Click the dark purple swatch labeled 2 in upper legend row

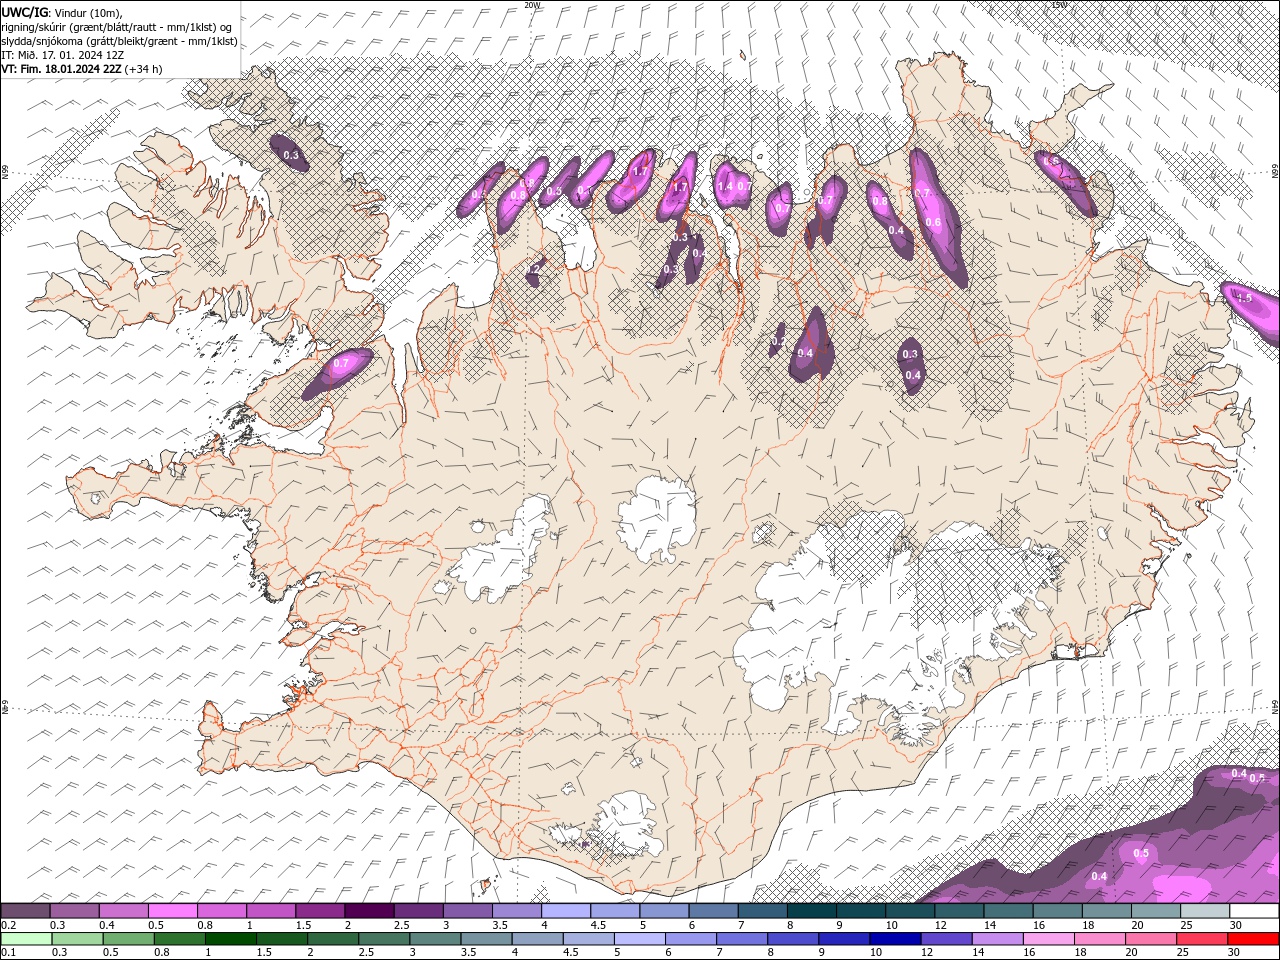pyautogui.click(x=369, y=911)
